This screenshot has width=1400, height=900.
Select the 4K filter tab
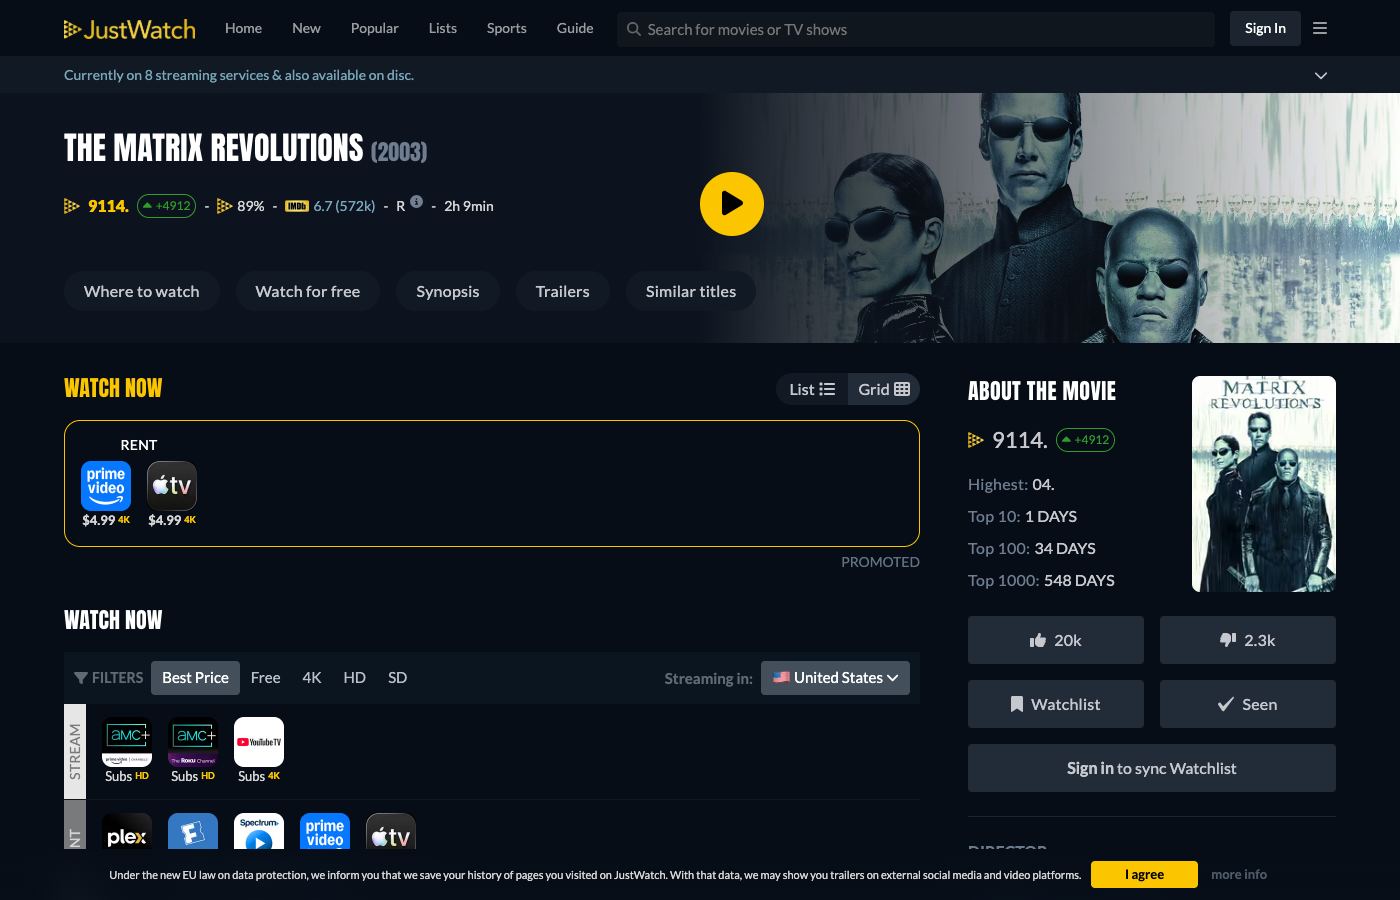tap(312, 678)
